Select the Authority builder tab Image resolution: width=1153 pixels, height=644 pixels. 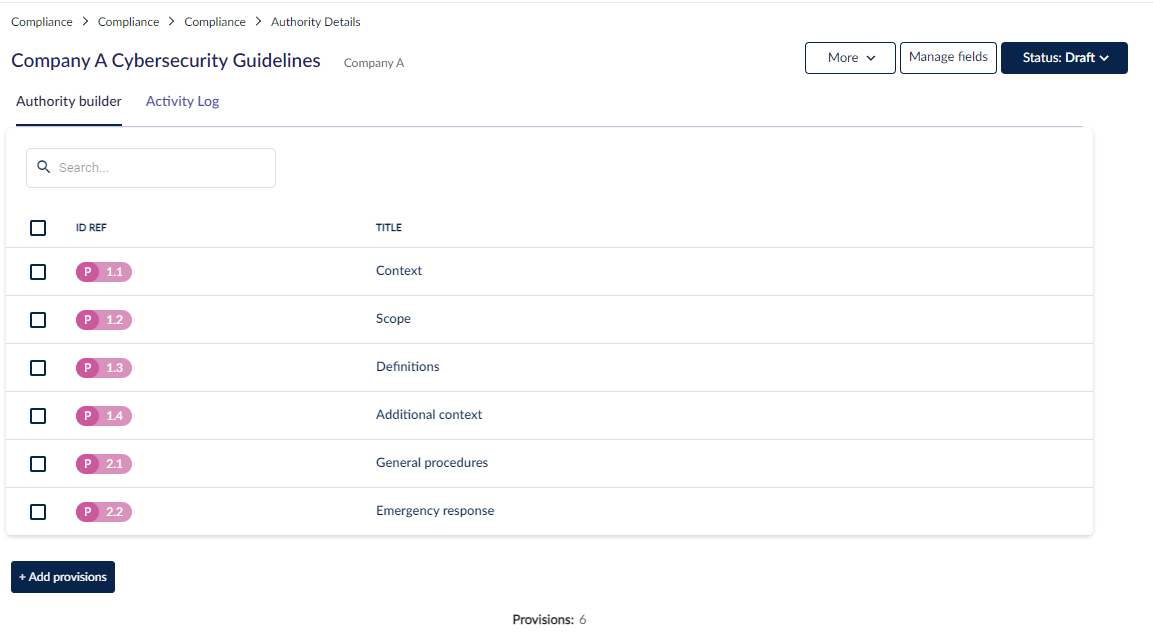click(69, 101)
